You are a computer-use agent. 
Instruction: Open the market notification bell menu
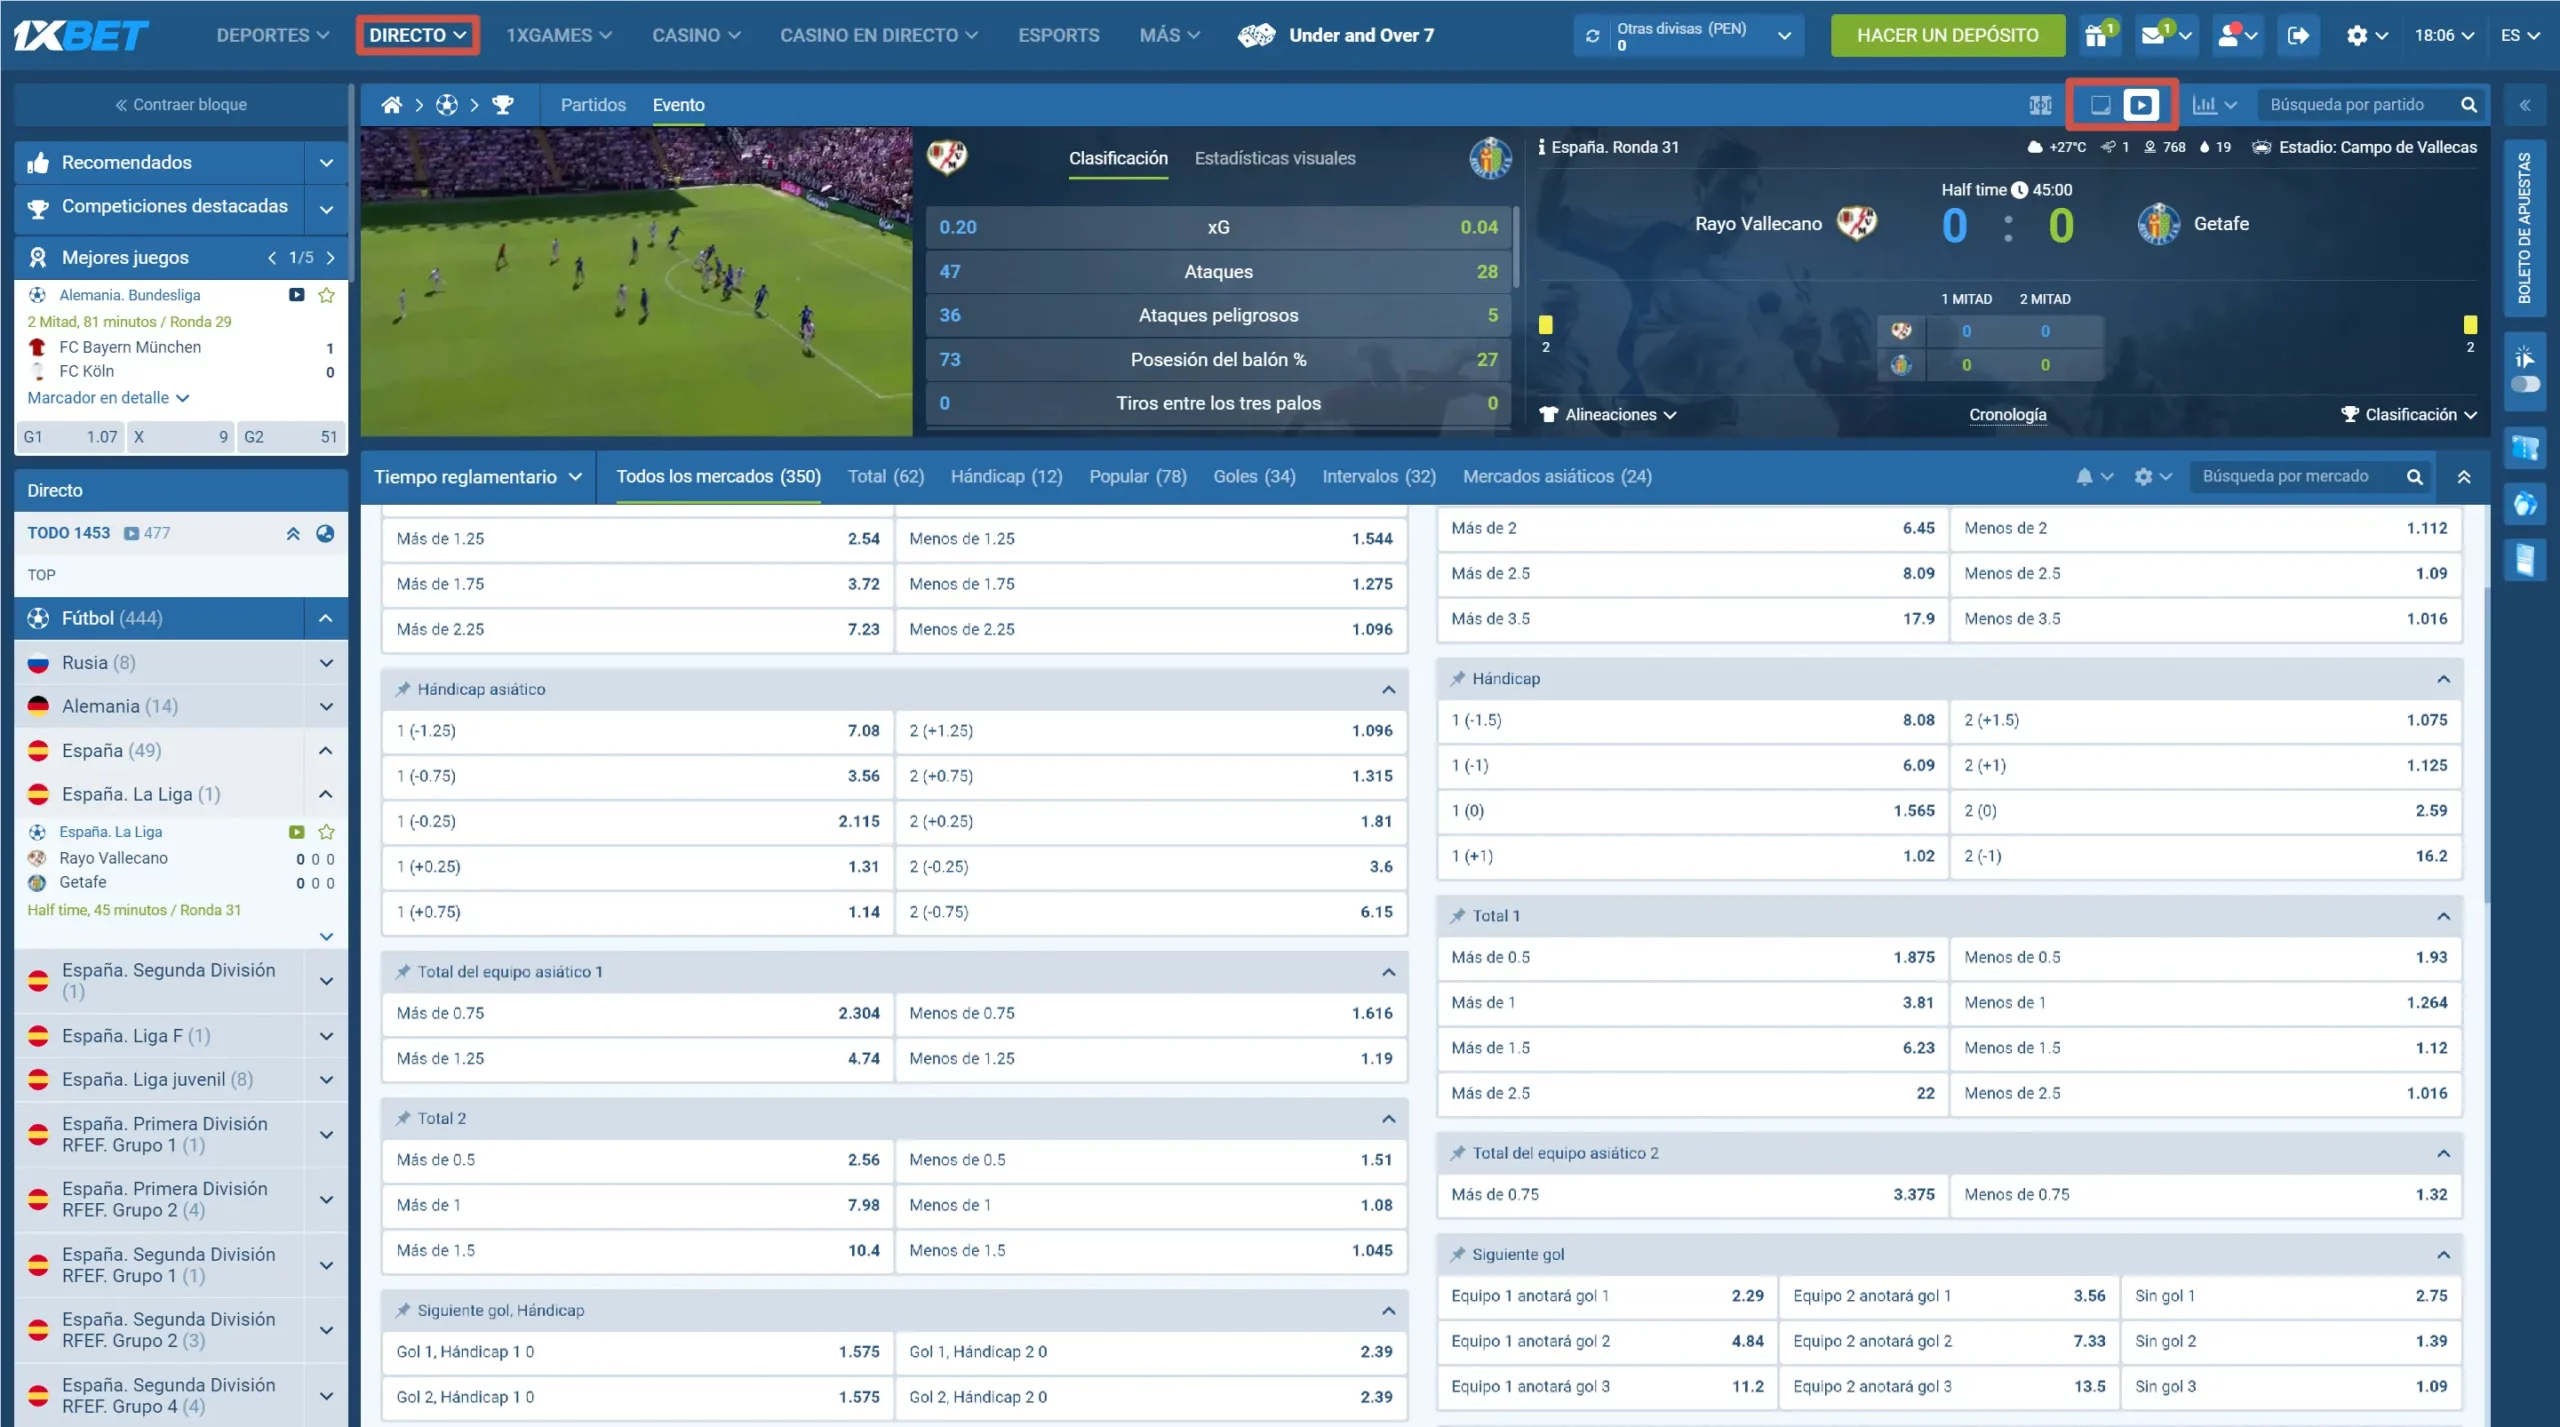click(x=2093, y=477)
